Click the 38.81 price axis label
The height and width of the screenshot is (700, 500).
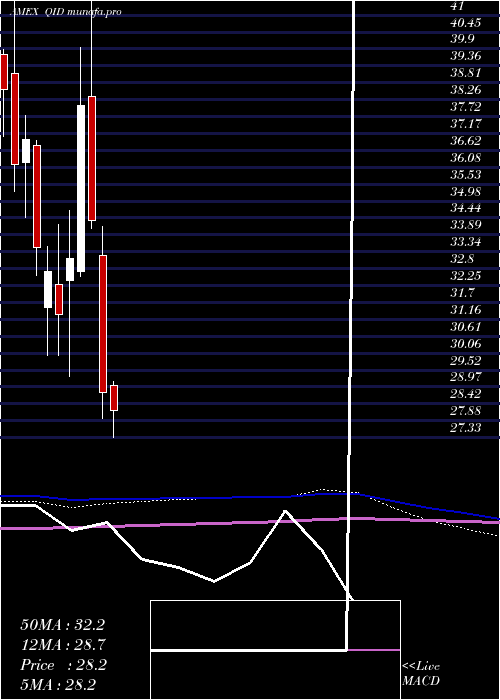pos(466,73)
